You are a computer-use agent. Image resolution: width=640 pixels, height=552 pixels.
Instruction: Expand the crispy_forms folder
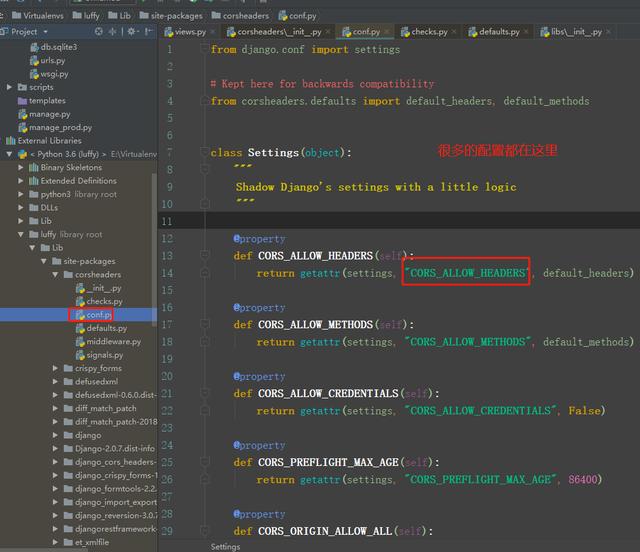tap(55, 368)
